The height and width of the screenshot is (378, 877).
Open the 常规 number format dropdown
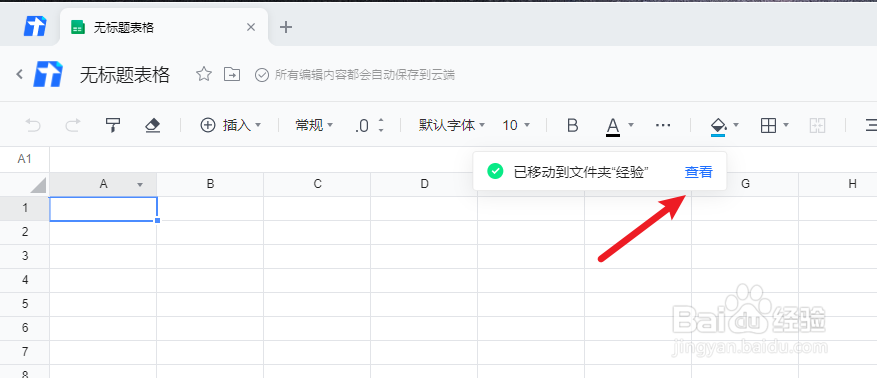tap(314, 125)
